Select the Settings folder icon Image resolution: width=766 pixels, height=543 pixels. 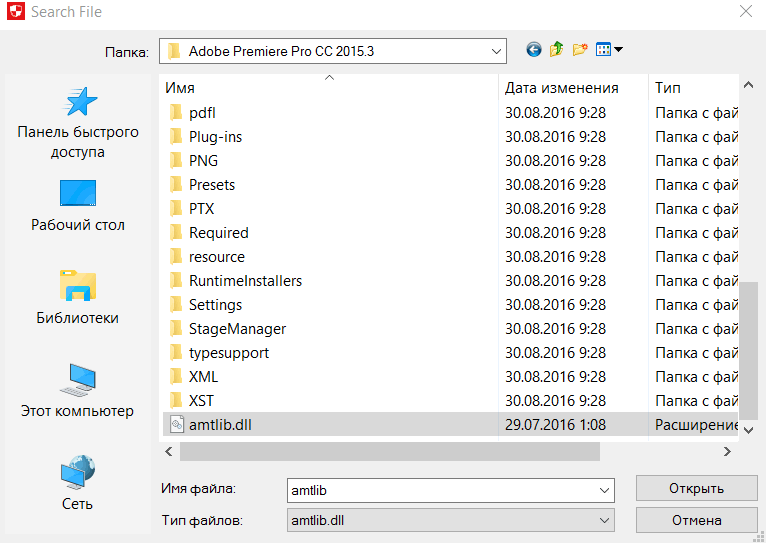[x=176, y=304]
